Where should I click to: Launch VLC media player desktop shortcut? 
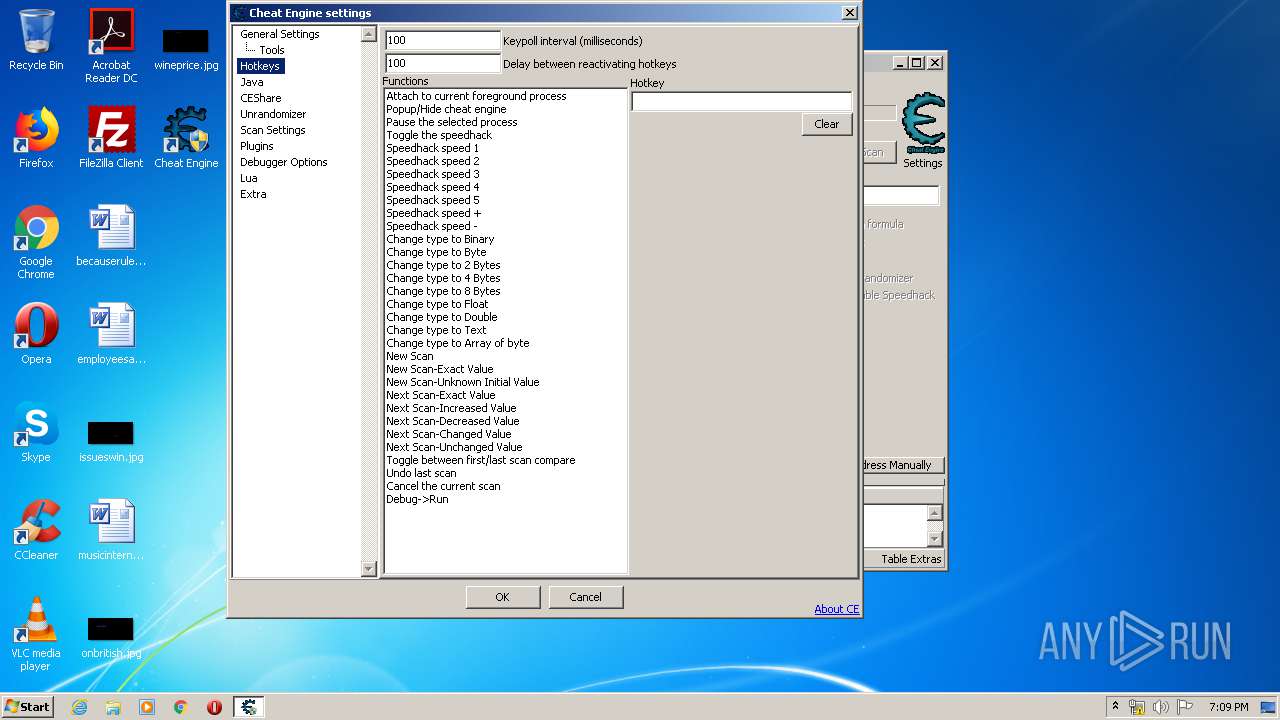click(x=36, y=634)
